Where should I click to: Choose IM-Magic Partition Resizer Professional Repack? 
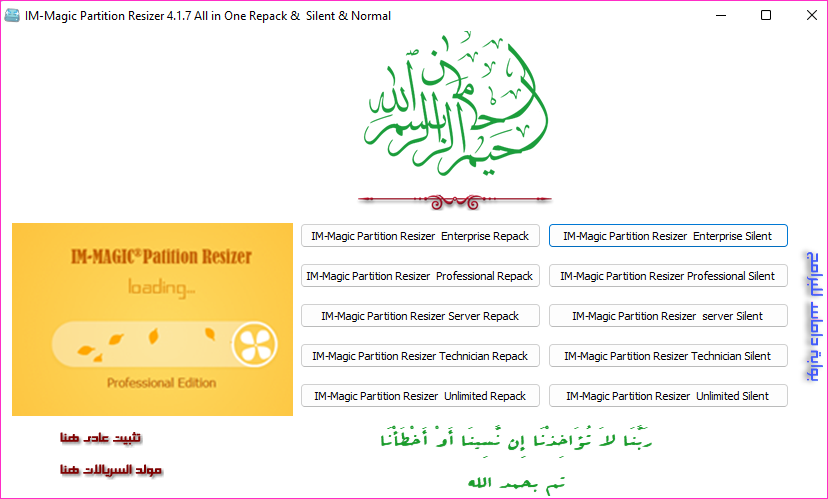pyautogui.click(x=420, y=276)
